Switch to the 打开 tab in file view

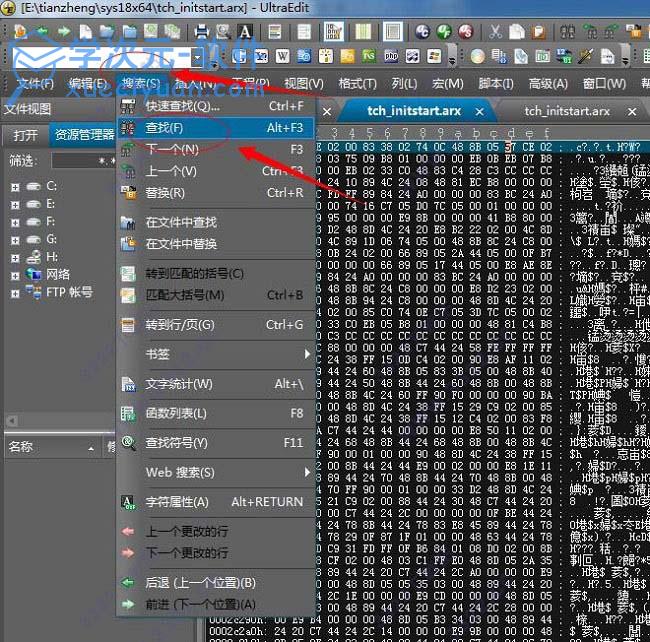coord(26,135)
